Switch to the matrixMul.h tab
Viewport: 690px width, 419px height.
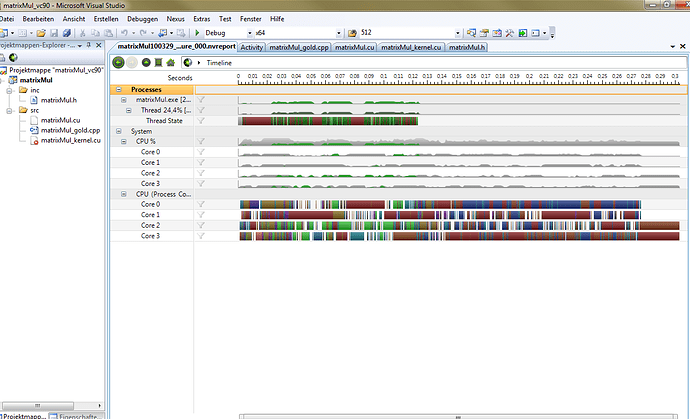(x=467, y=47)
